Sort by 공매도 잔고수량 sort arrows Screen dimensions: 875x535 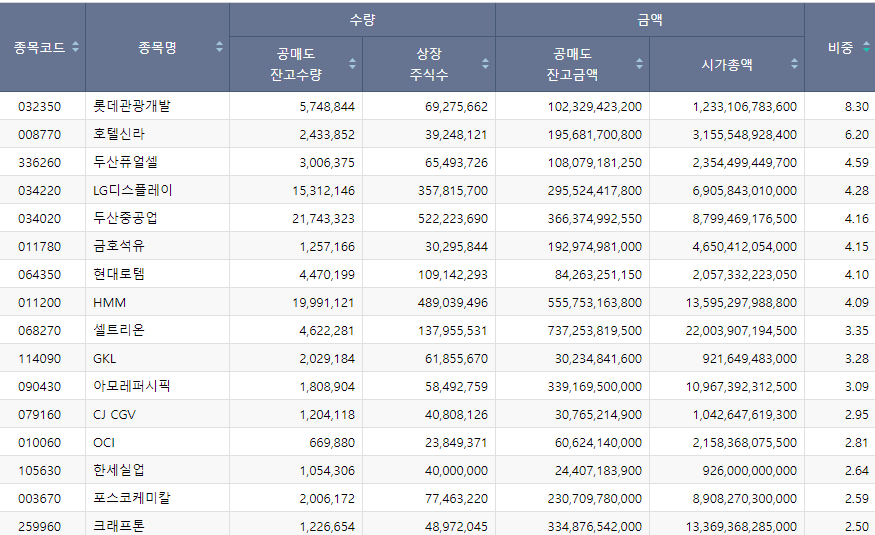click(352, 64)
